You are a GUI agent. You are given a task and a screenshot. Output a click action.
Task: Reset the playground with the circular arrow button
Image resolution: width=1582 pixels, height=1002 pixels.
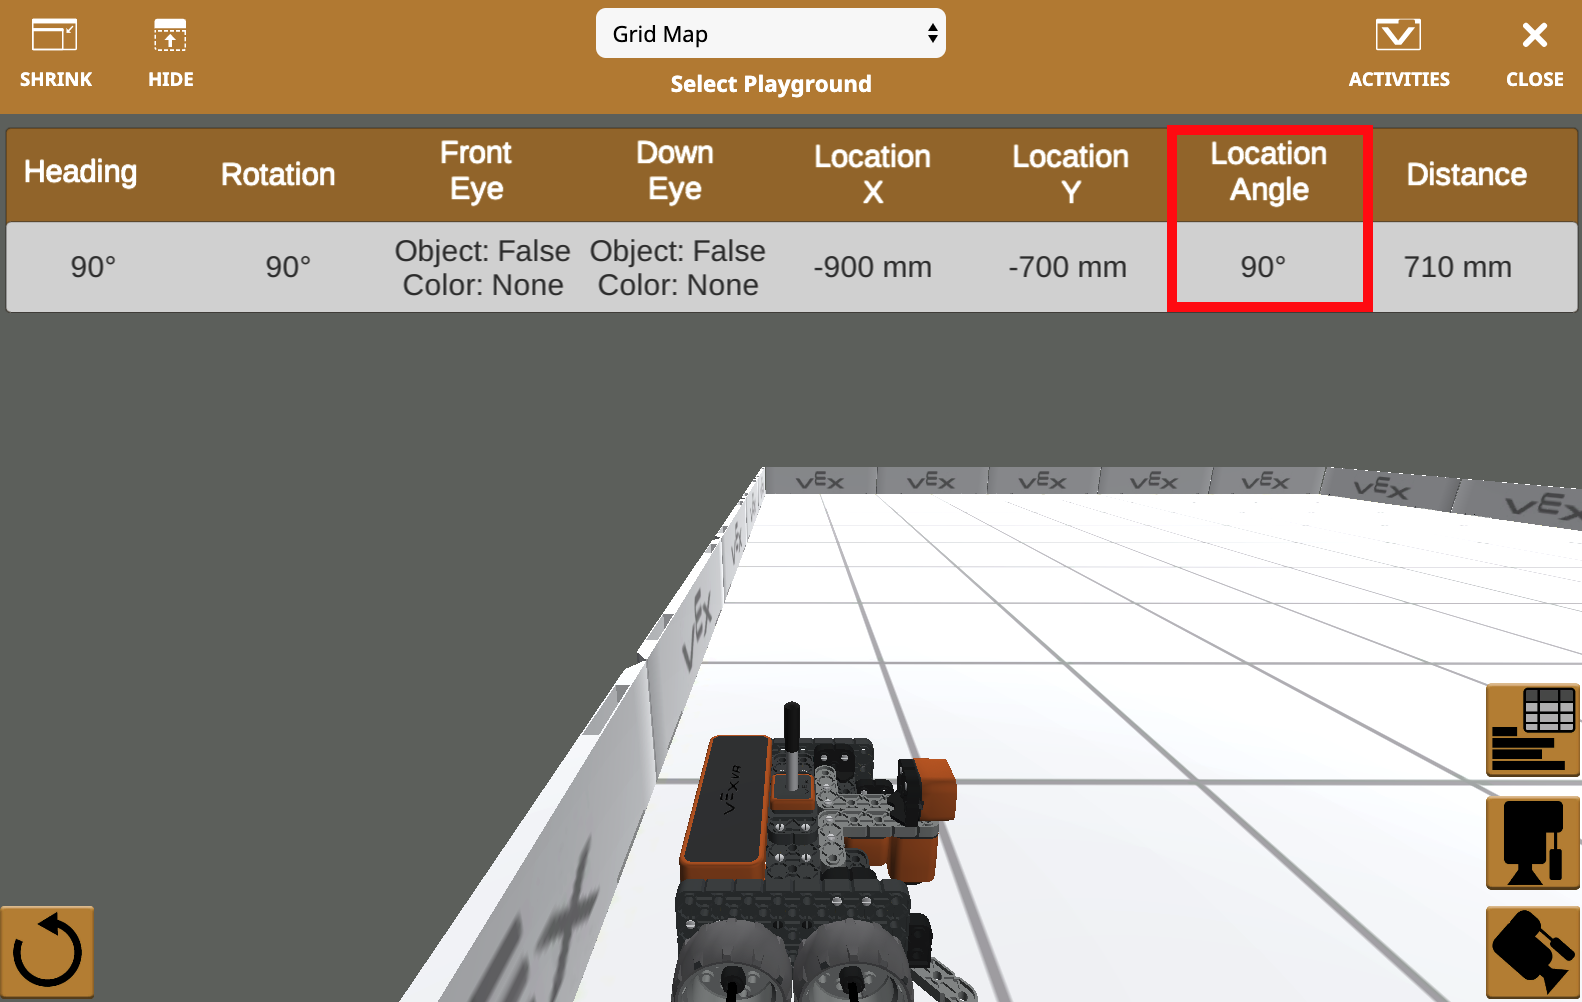tap(47, 951)
